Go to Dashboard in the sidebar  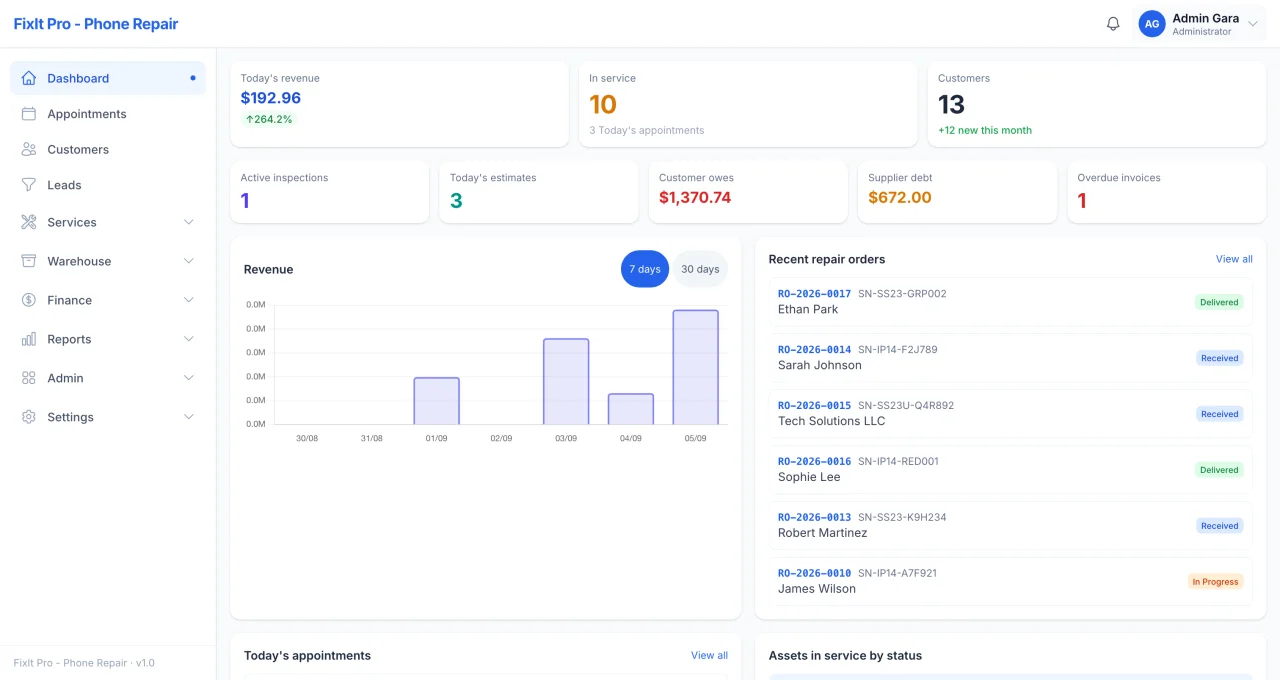point(108,78)
